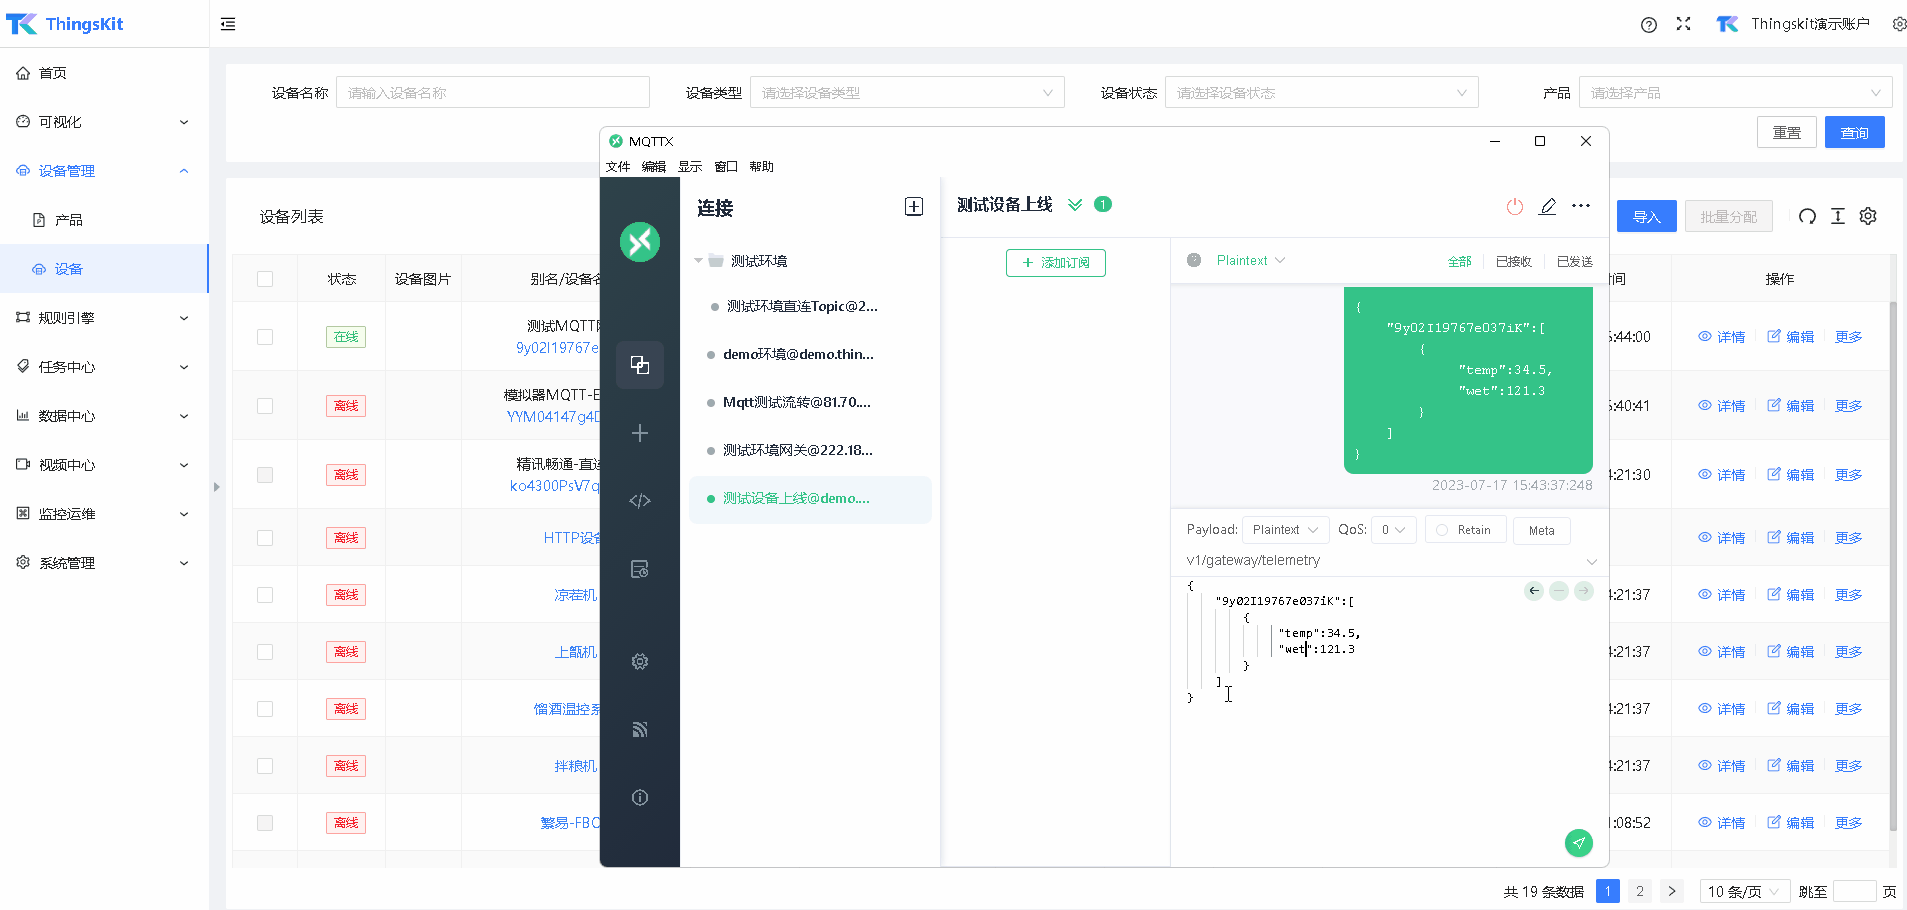Click the new connection plus icon in sidebar
The image size is (1907, 910).
click(x=640, y=433)
